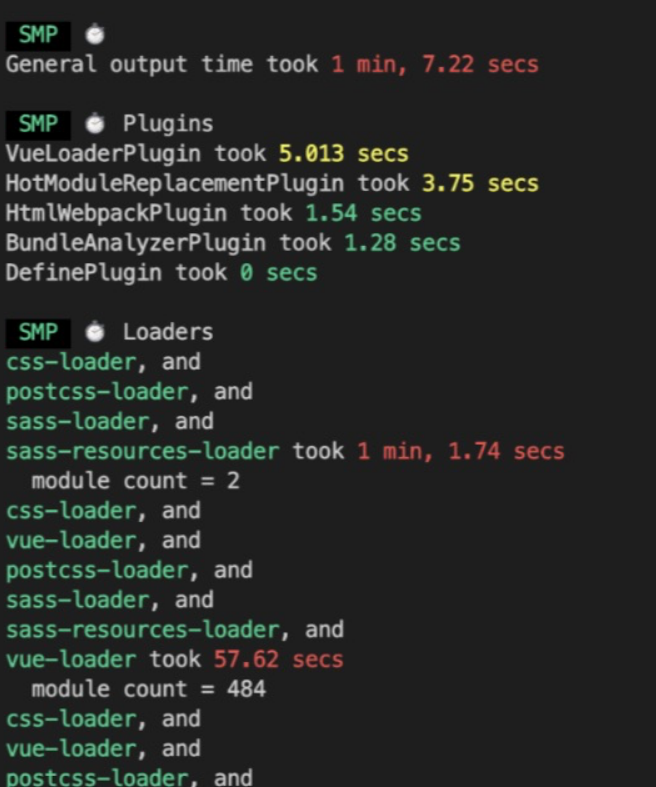Click the topmost stopwatch icon
This screenshot has height=787, width=656.
click(94, 36)
